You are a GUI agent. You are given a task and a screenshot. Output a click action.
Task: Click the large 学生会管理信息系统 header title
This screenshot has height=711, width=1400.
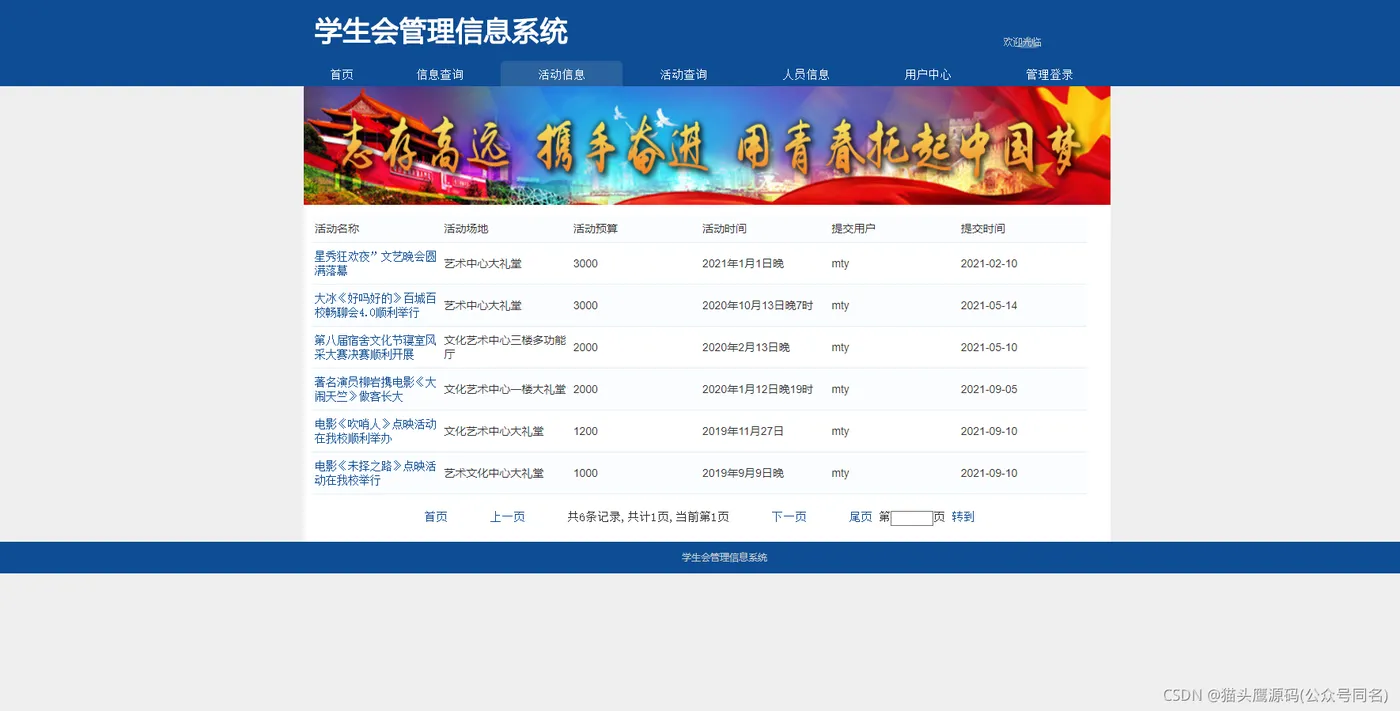pyautogui.click(x=441, y=31)
